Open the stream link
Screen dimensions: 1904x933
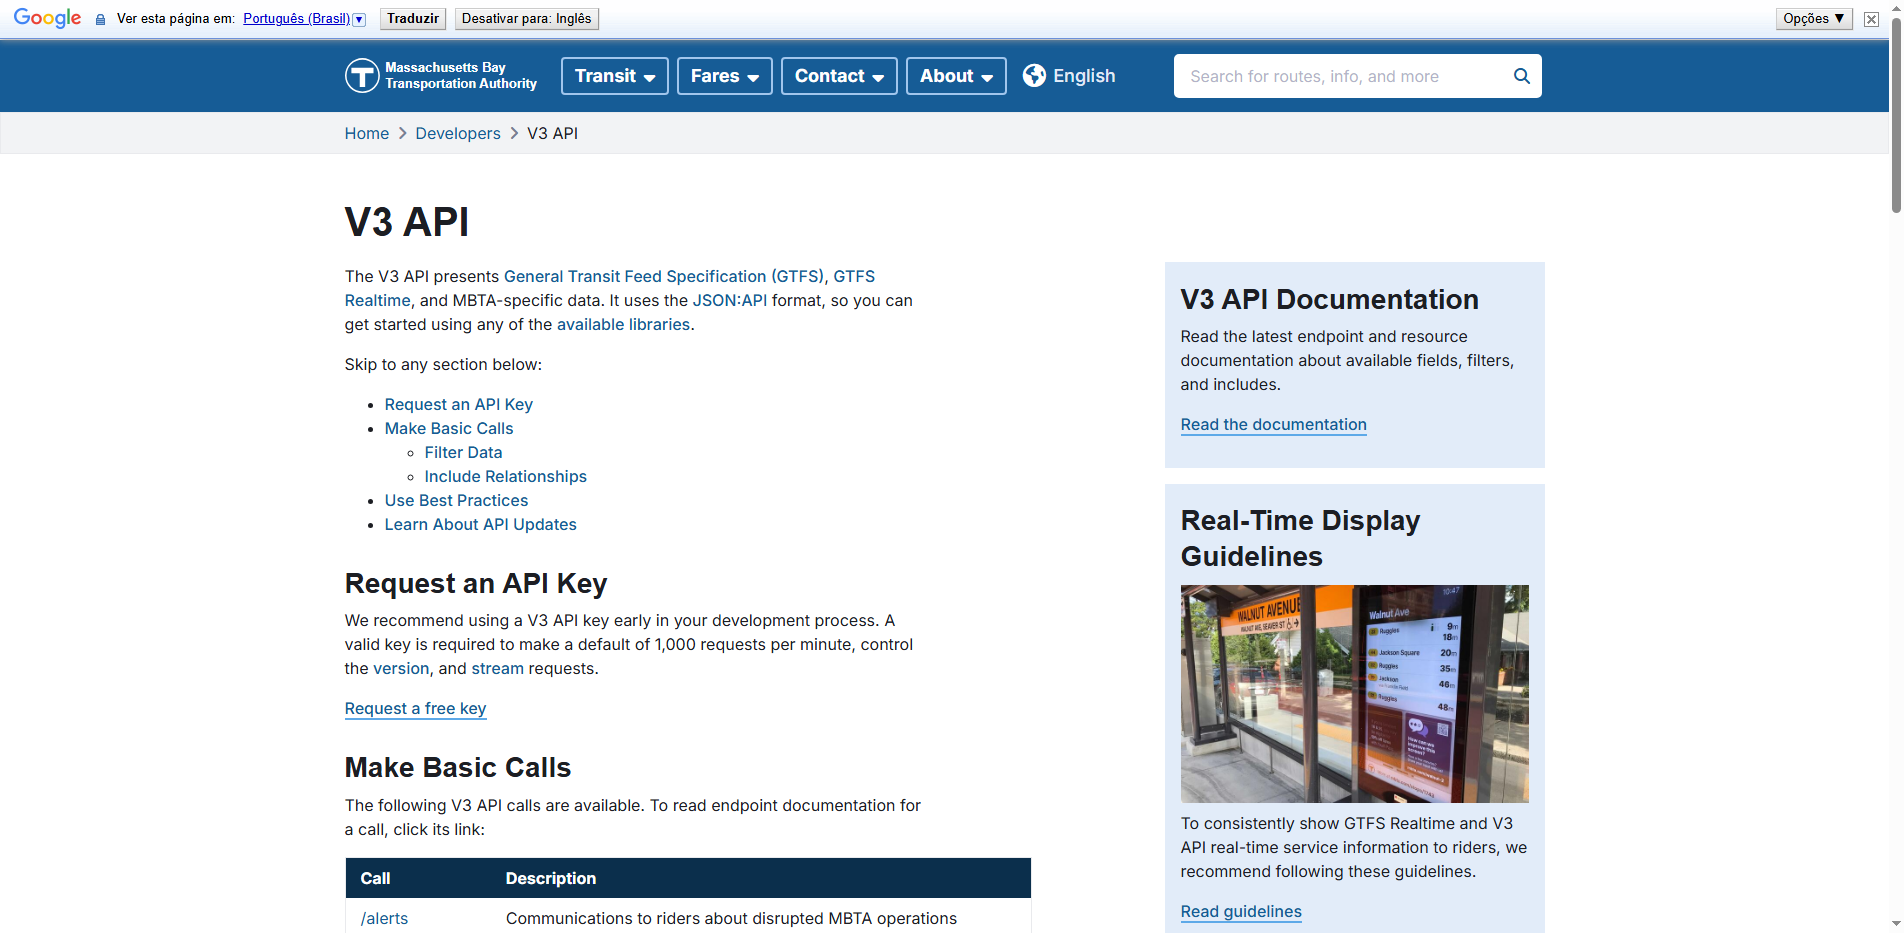pyautogui.click(x=498, y=668)
